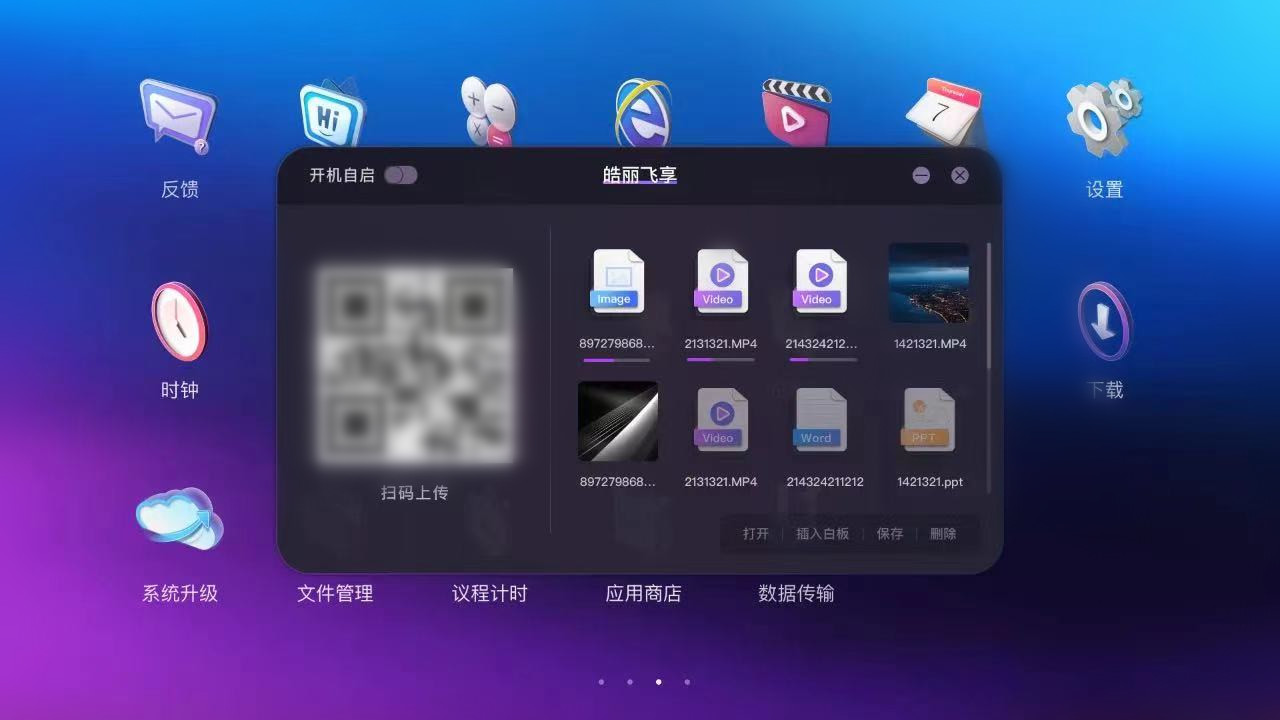Click the highlighted third page indicator dot
This screenshot has width=1280, height=720.
pos(658,682)
